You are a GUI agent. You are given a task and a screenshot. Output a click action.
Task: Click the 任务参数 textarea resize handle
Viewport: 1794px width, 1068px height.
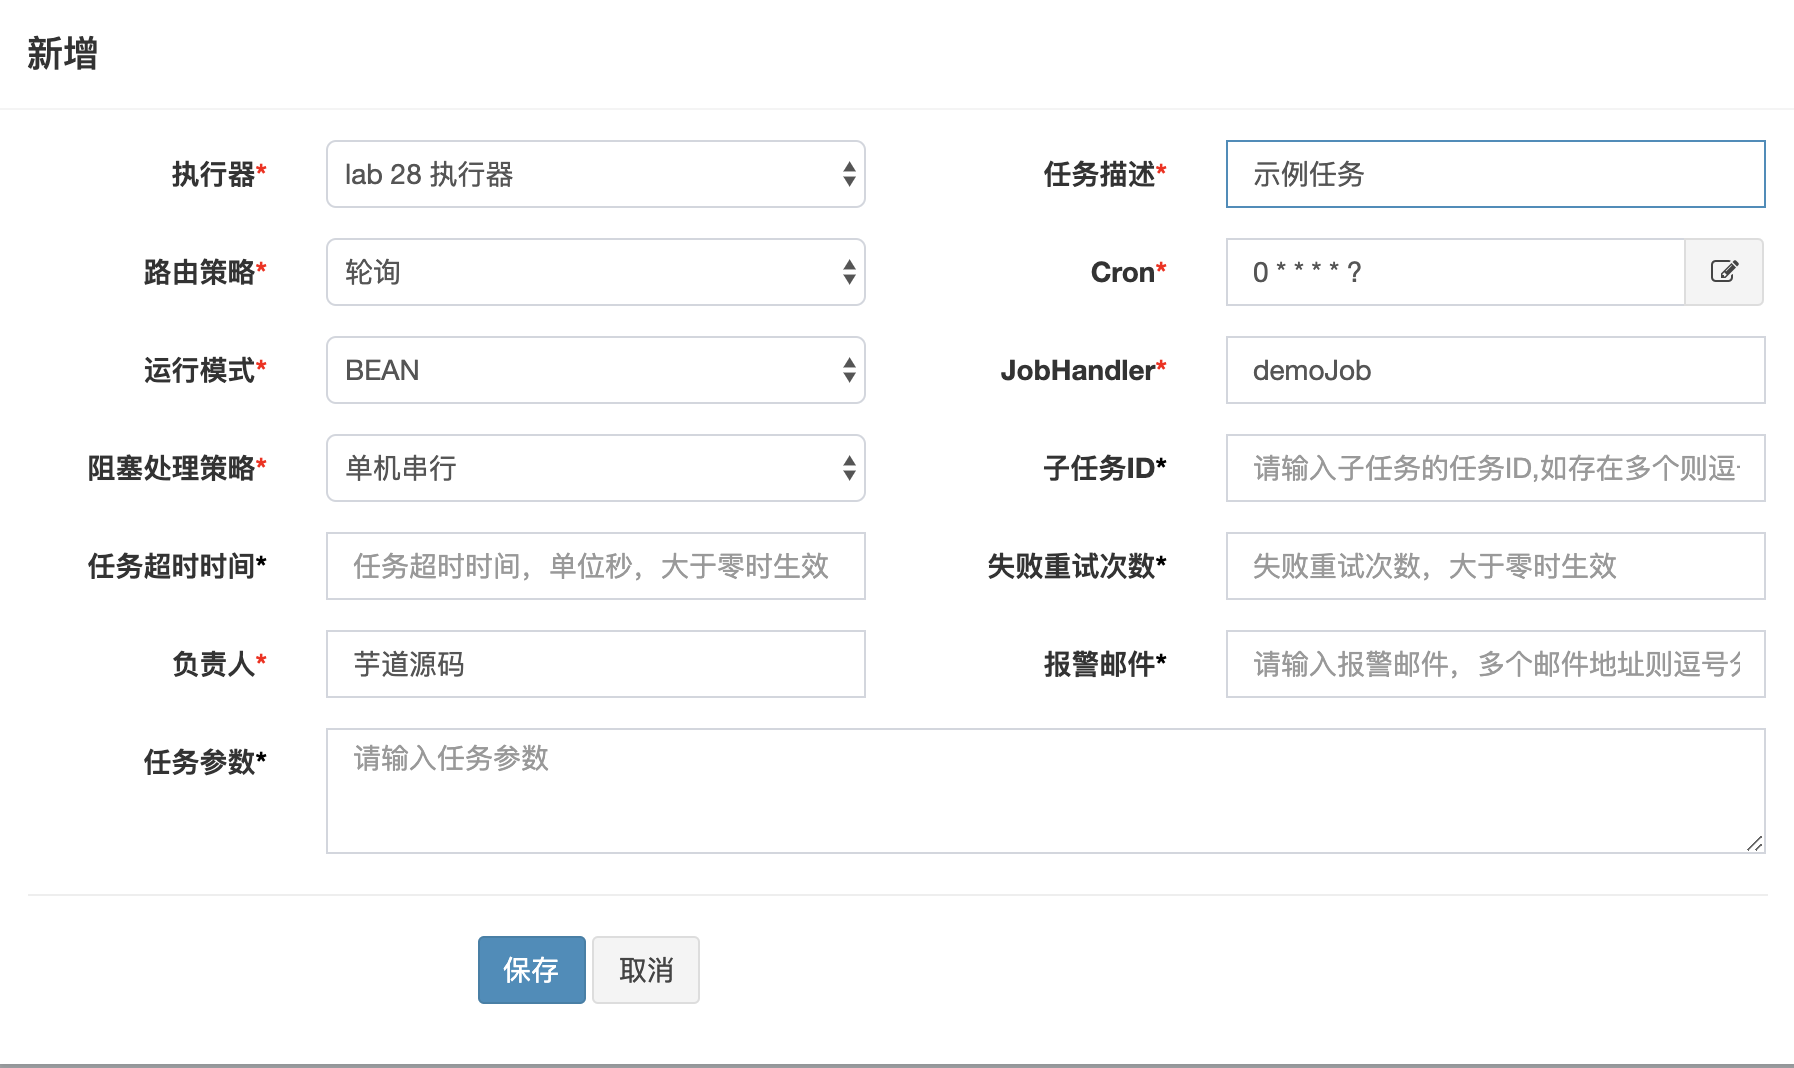pos(1755,844)
